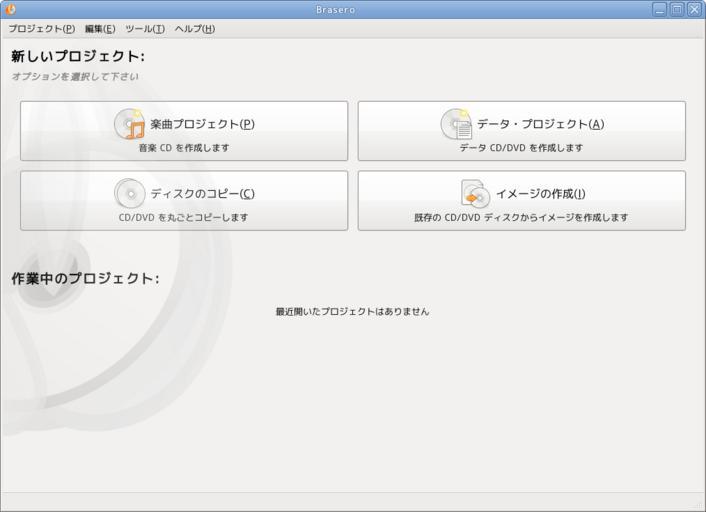The image size is (706, 512).
Task: Click the data disc icon with document
Action: (456, 124)
